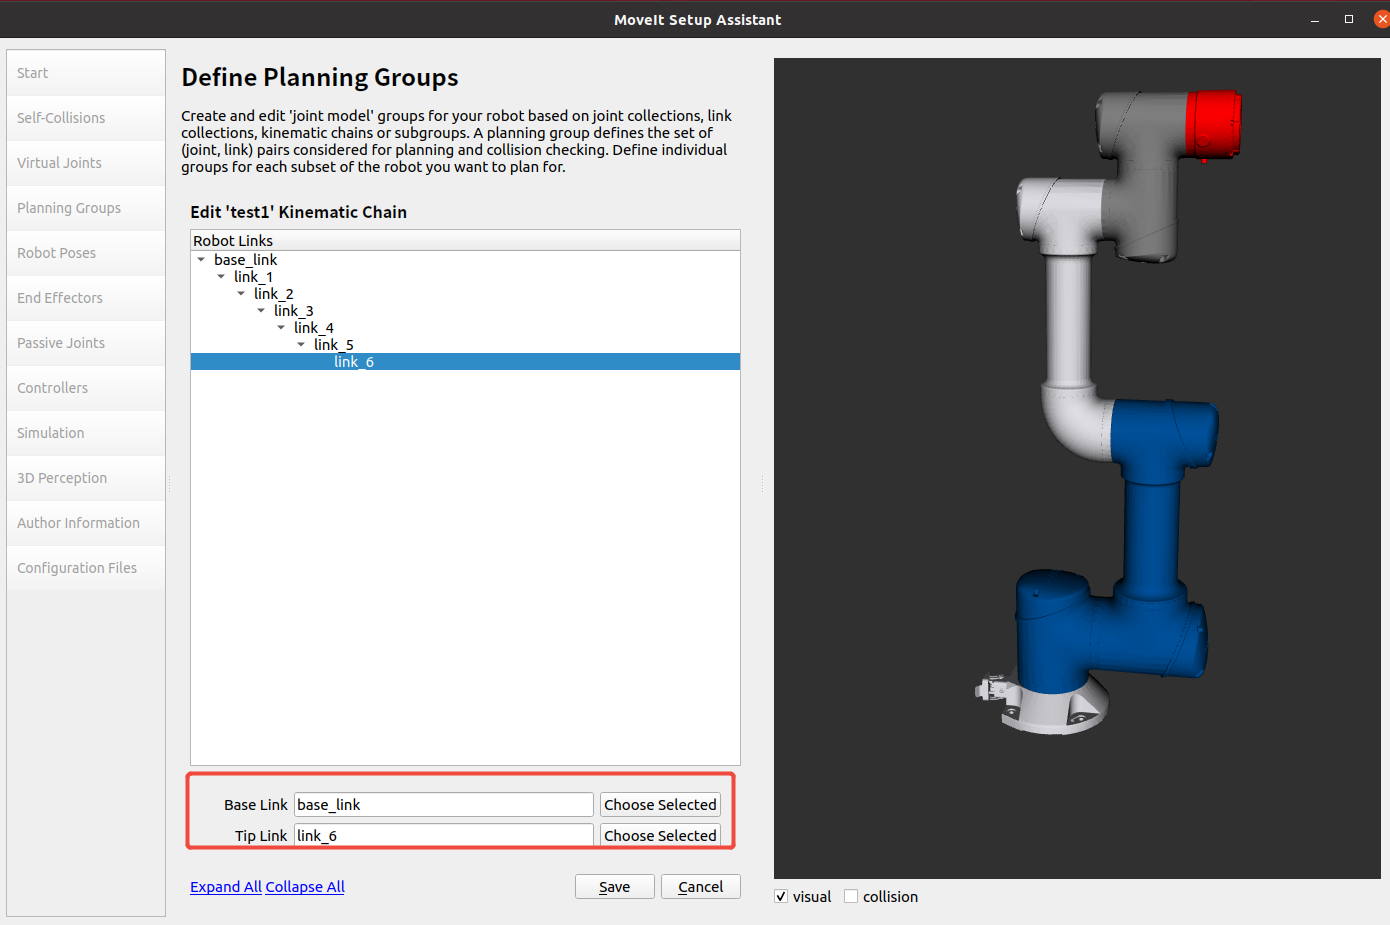
Task: Select base_link in Robot Links tree
Action: pyautogui.click(x=245, y=260)
